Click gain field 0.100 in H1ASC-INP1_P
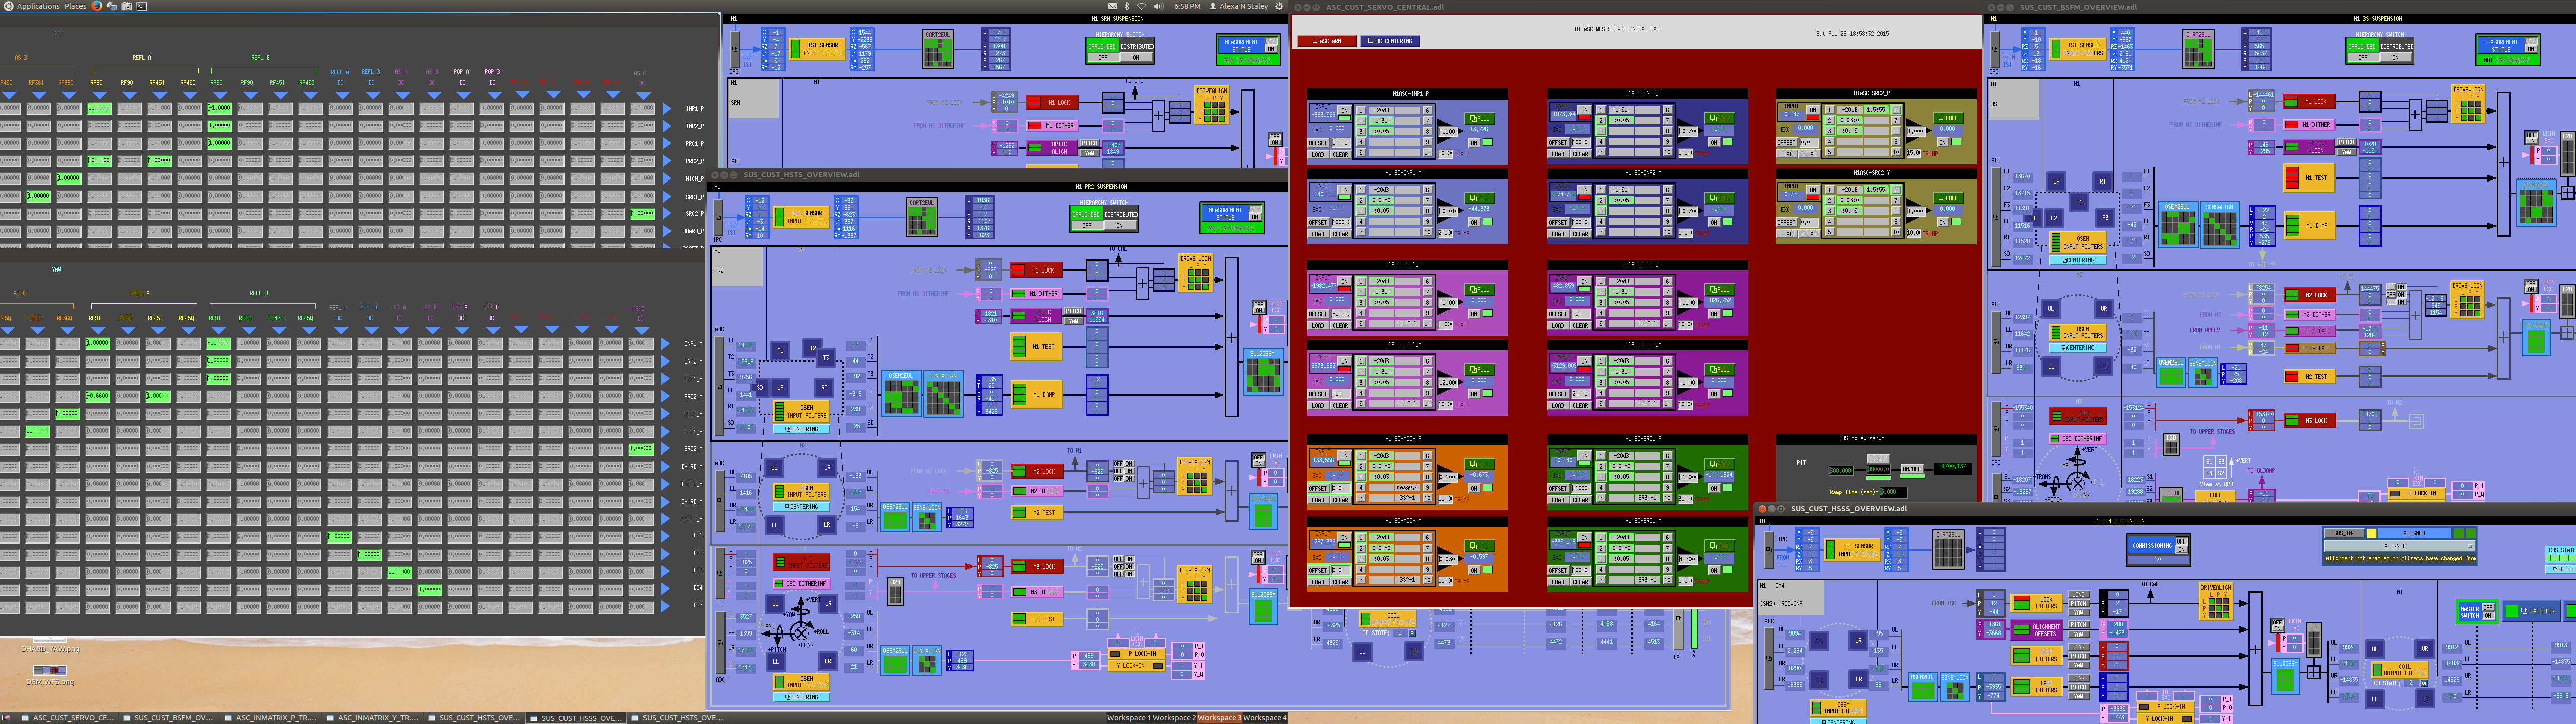2576x724 pixels. click(x=1448, y=132)
